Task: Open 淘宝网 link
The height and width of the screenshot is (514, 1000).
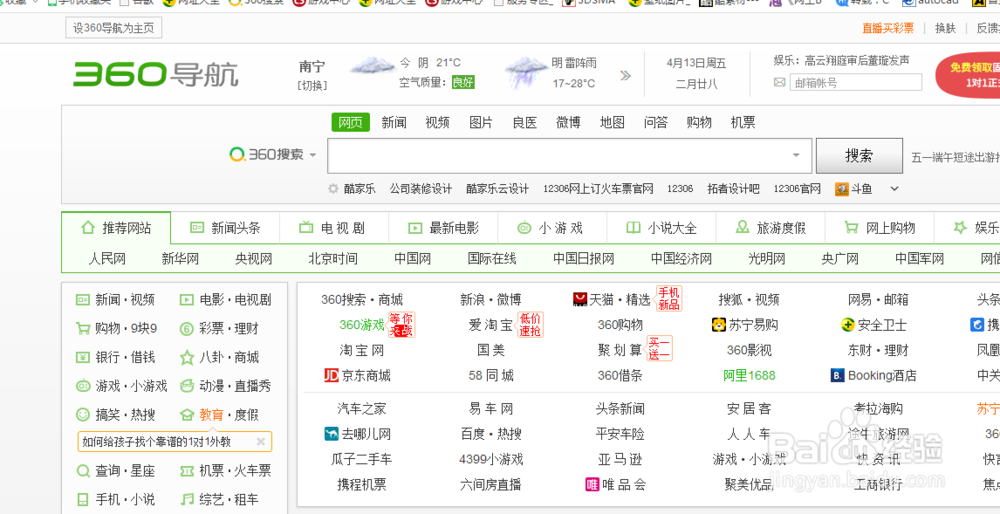Action: point(362,350)
